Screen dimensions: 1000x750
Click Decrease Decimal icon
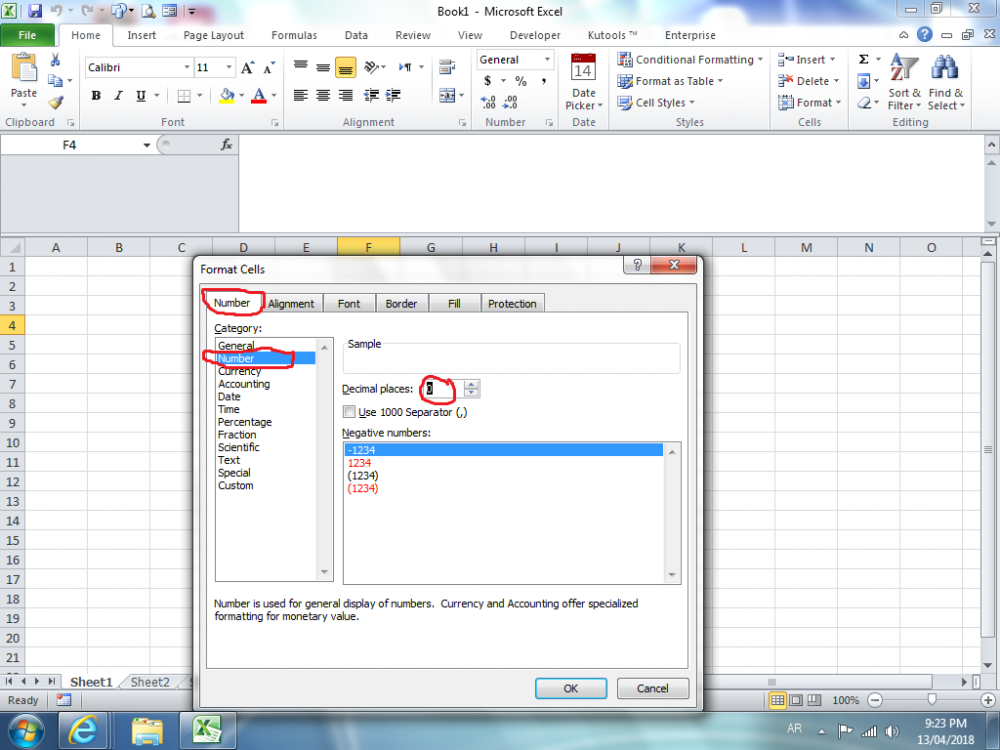[510, 102]
